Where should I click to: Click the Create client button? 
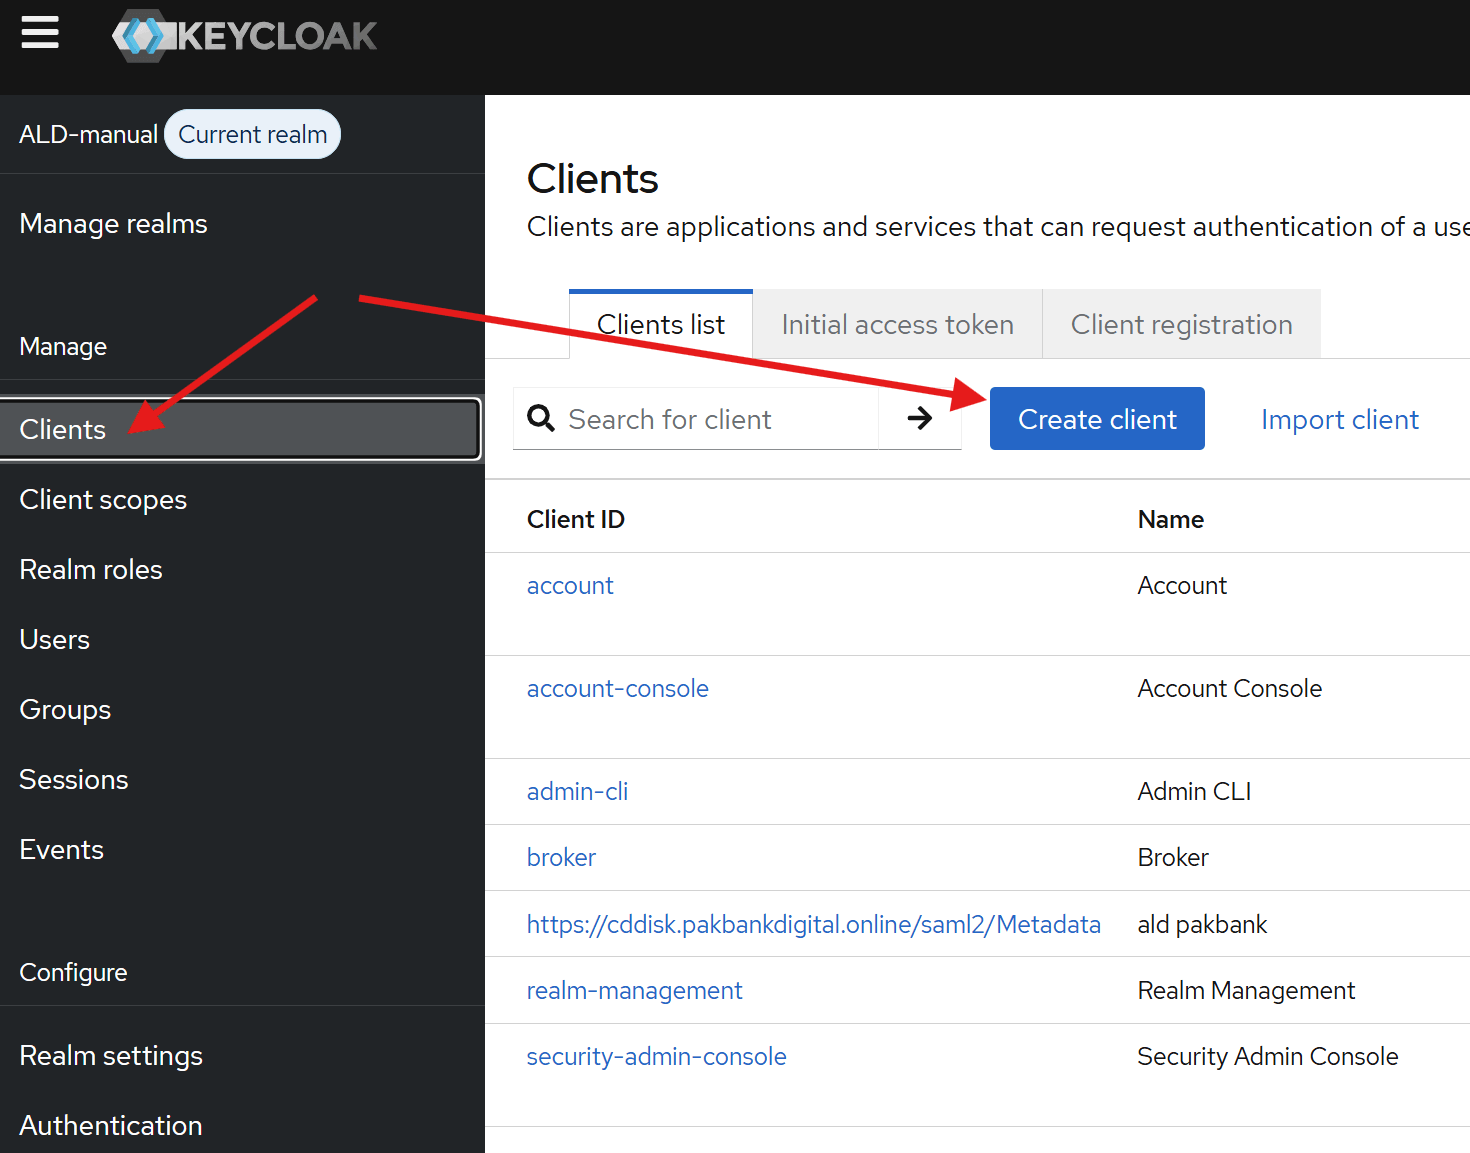(x=1097, y=418)
